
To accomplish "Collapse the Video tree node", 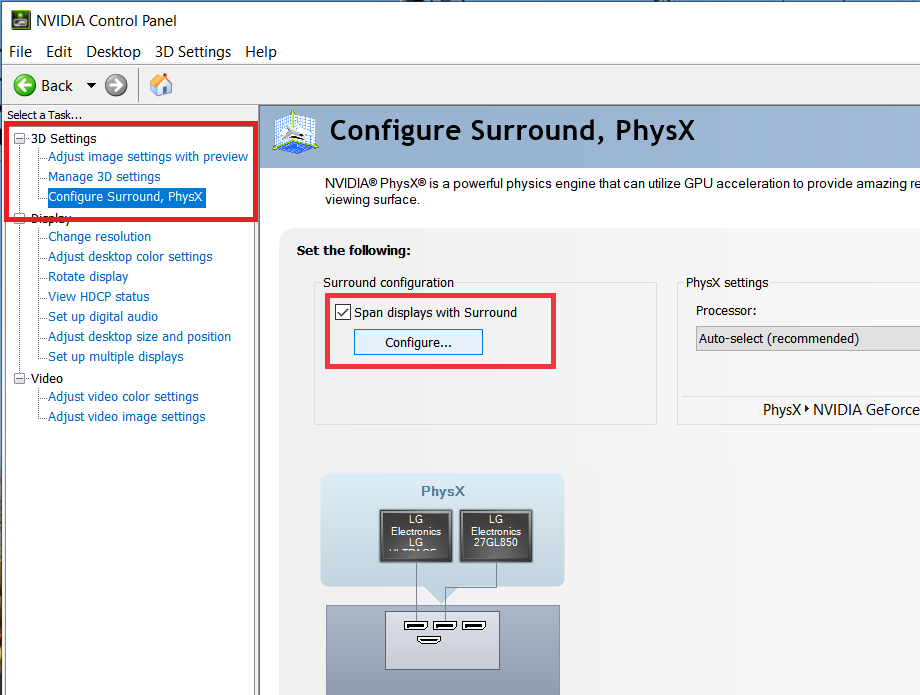I will pos(20,378).
